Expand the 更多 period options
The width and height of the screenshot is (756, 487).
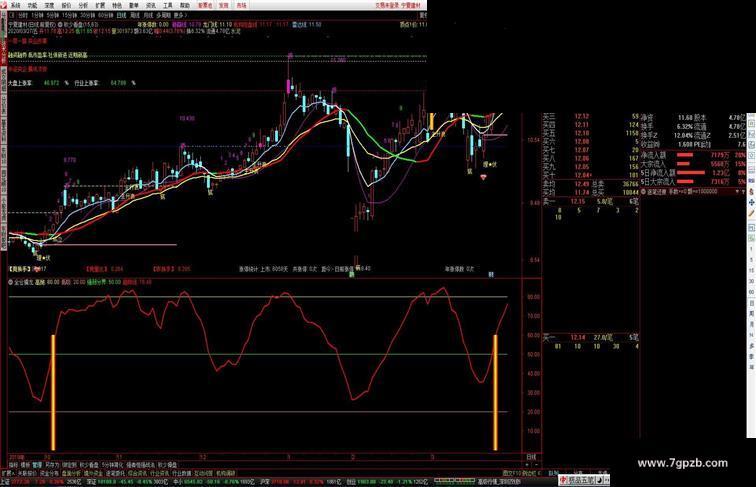180,15
